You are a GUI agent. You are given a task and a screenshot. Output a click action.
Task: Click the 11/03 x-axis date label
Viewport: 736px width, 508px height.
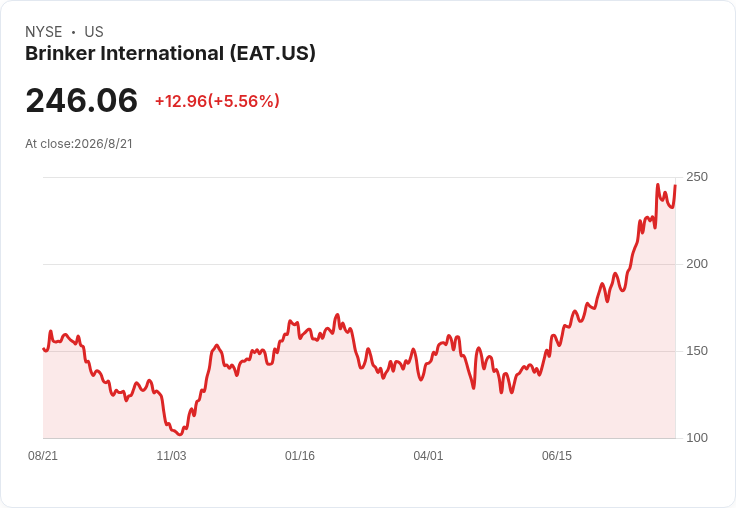[x=171, y=455]
